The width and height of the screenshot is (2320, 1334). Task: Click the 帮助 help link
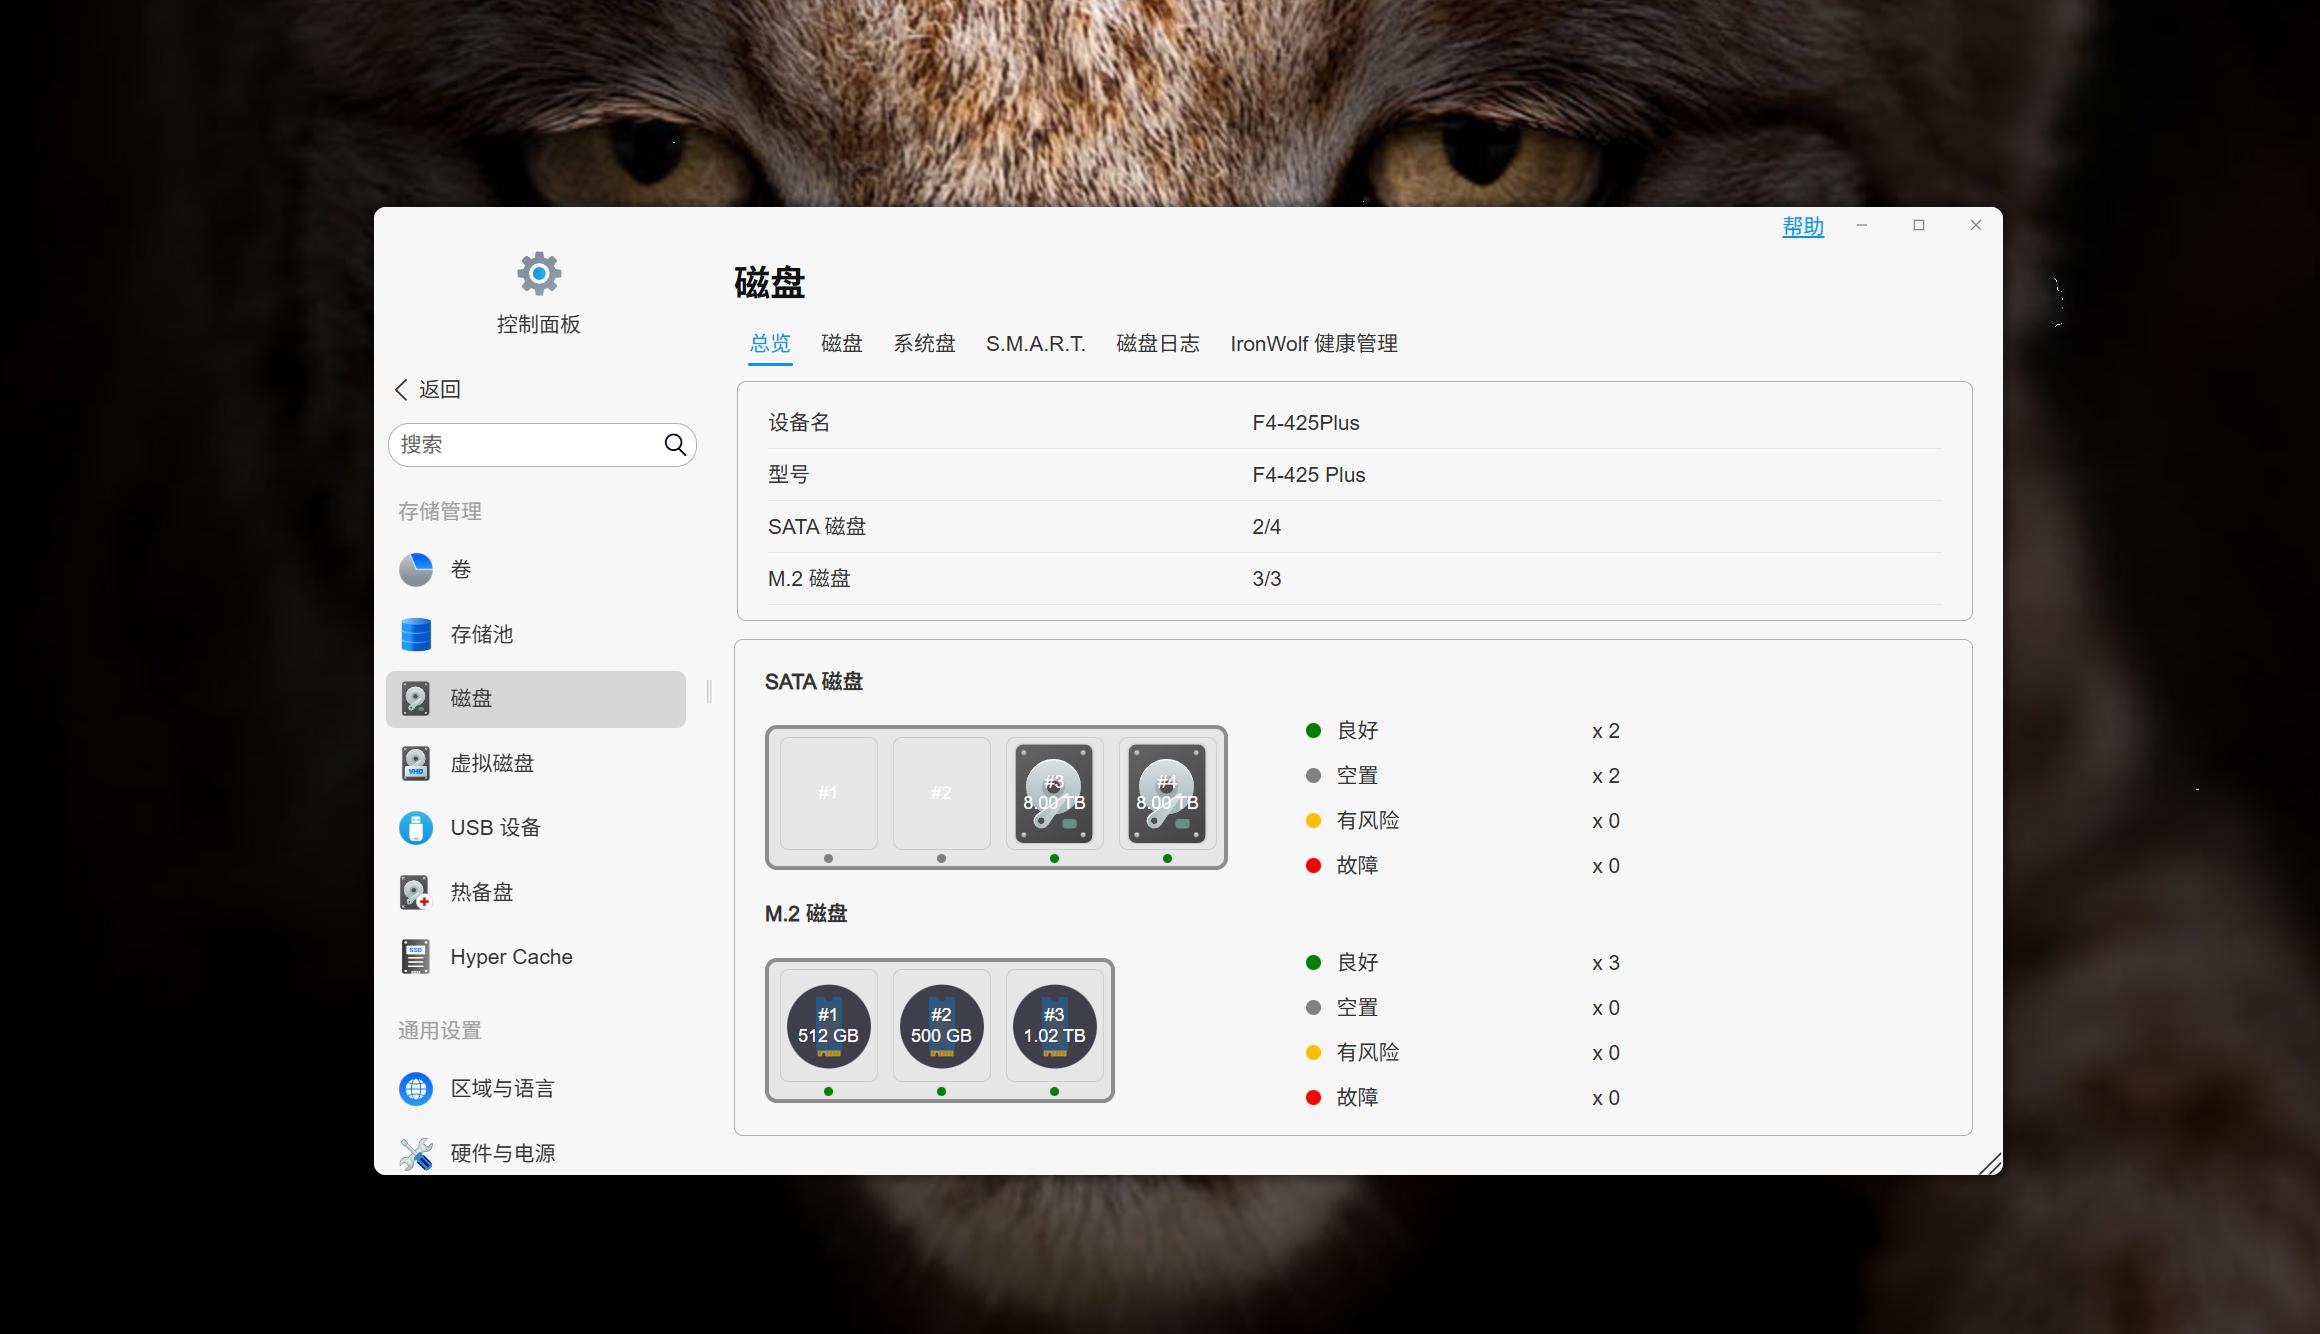tap(1802, 227)
